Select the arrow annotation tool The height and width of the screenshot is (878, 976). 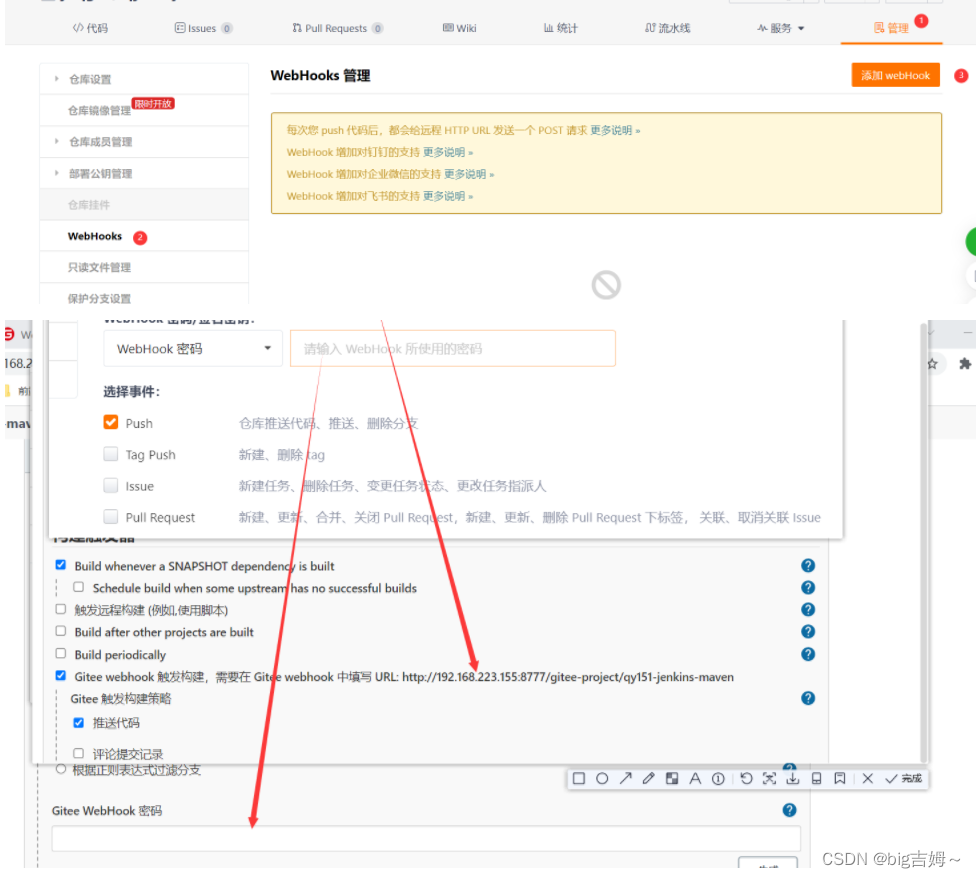(626, 778)
